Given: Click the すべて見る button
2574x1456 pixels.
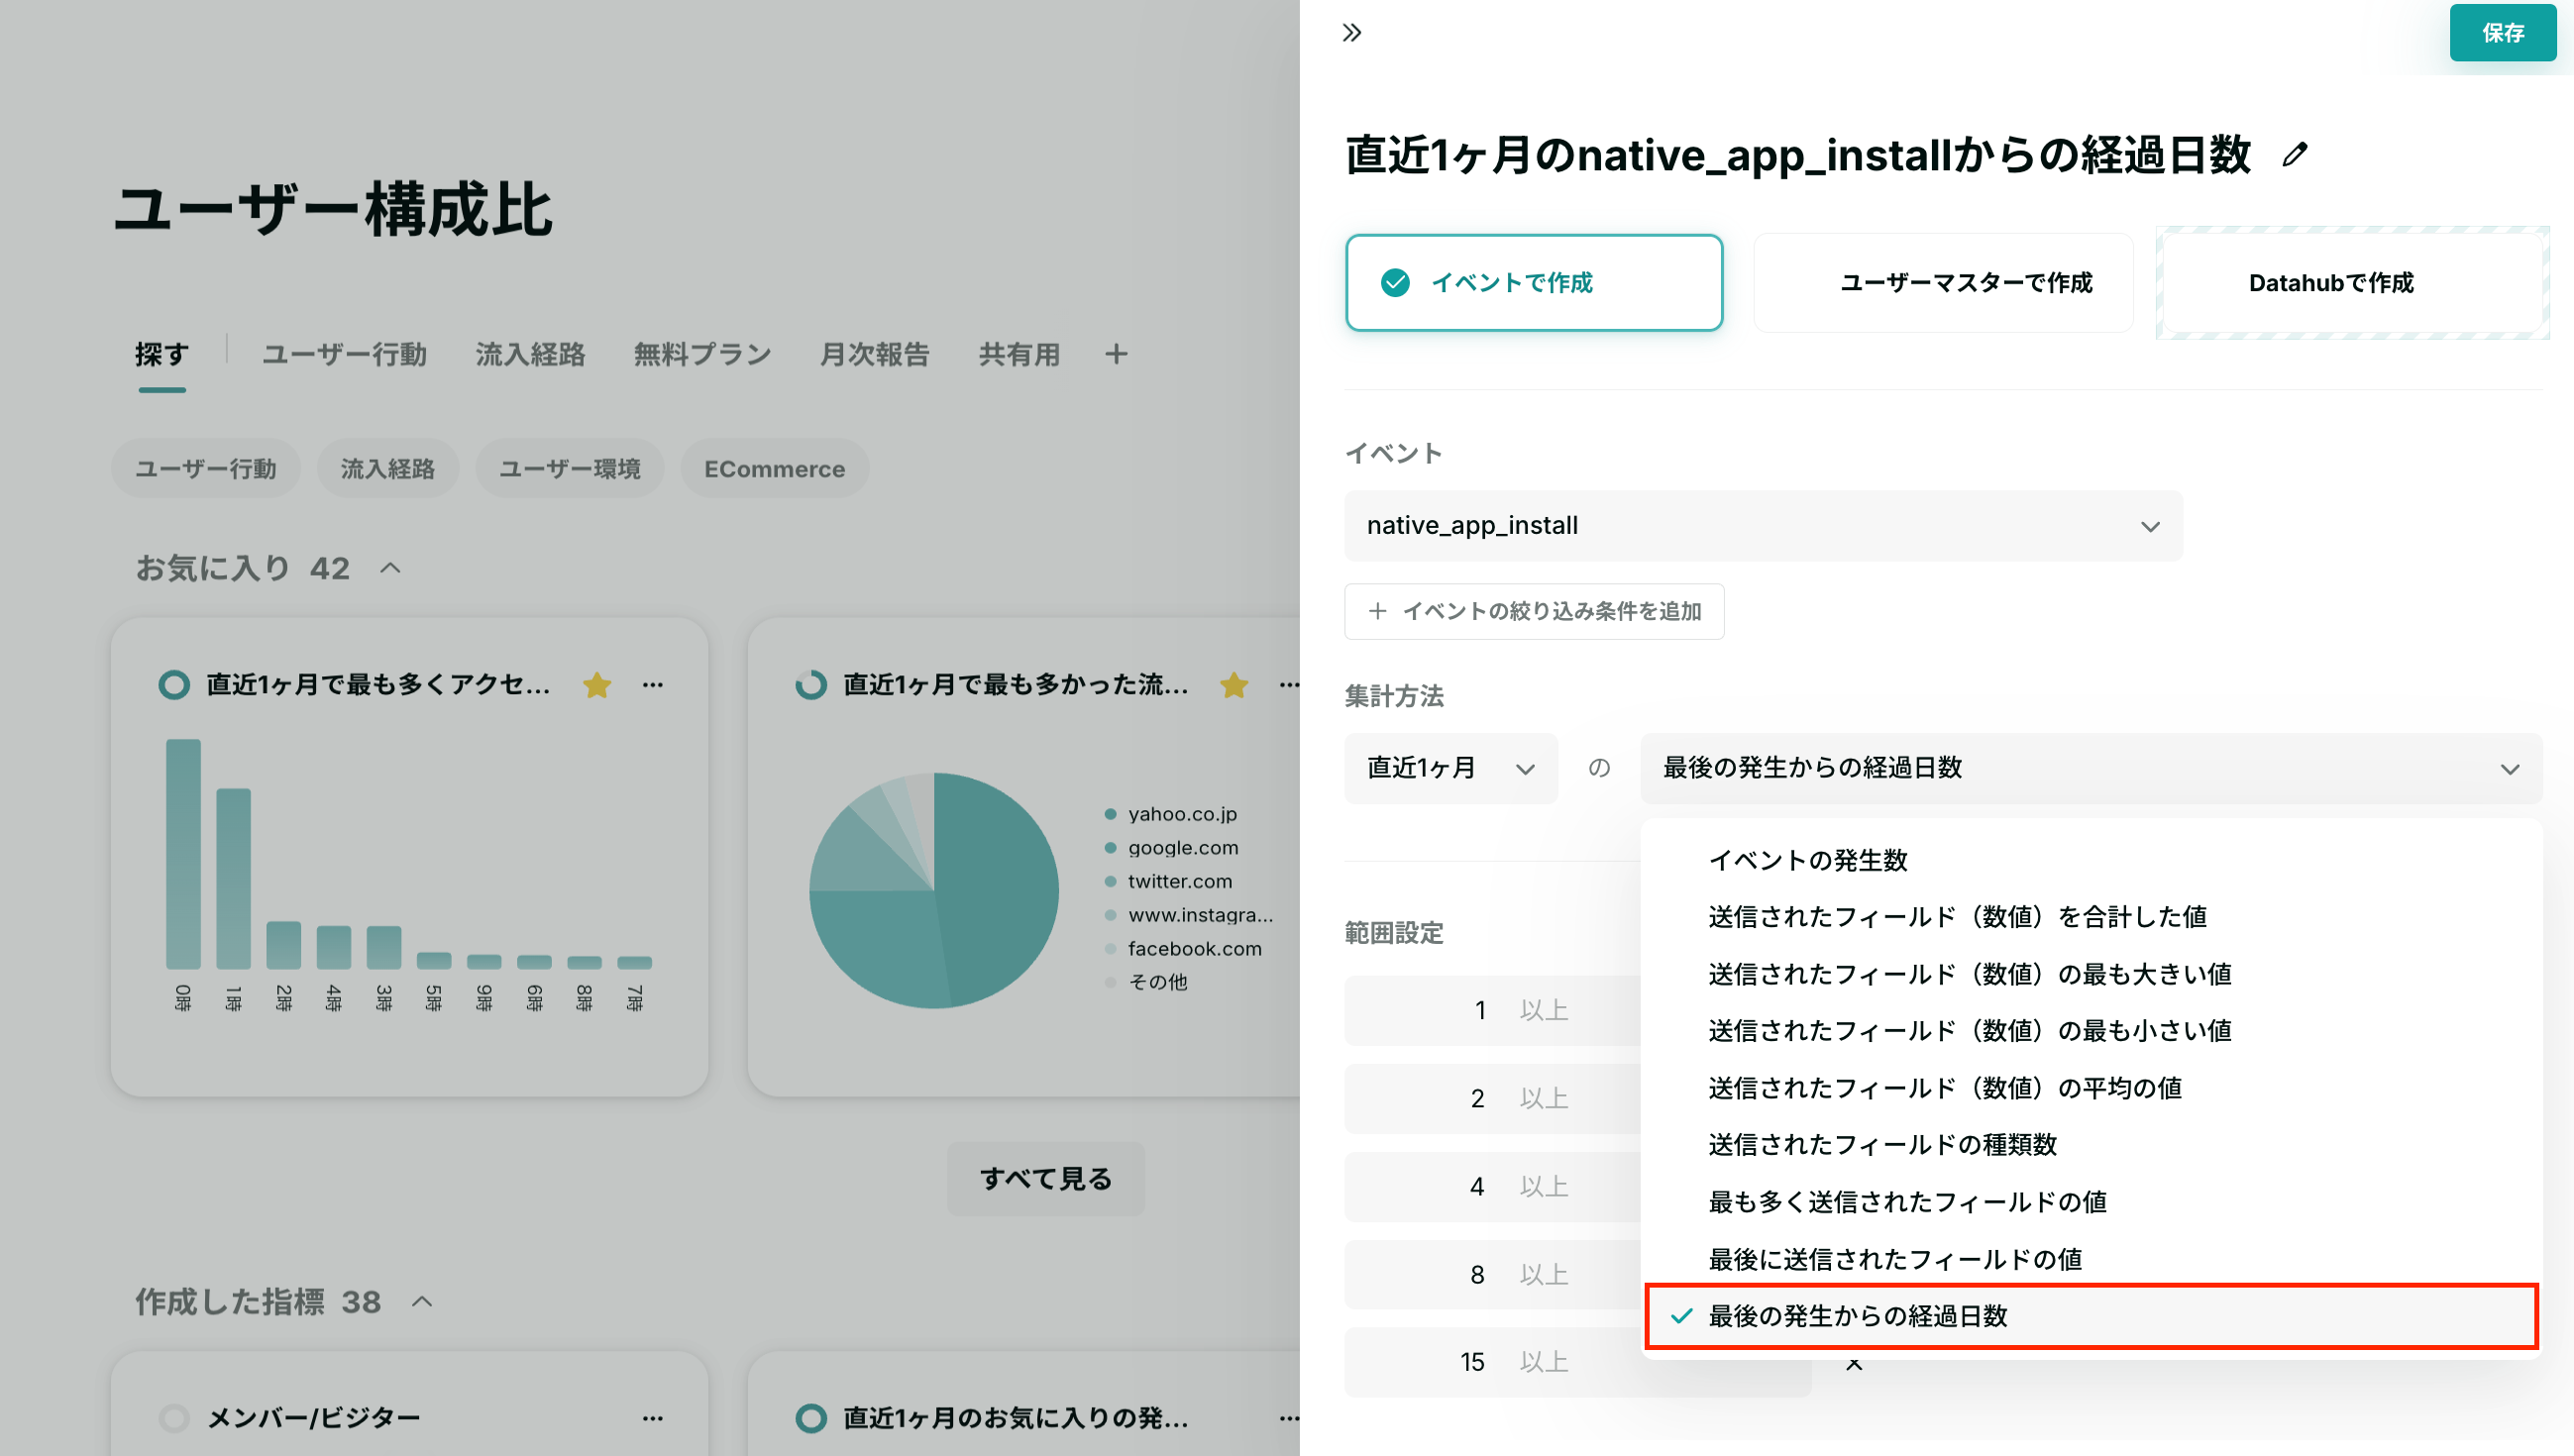Looking at the screenshot, I should tap(1045, 1179).
